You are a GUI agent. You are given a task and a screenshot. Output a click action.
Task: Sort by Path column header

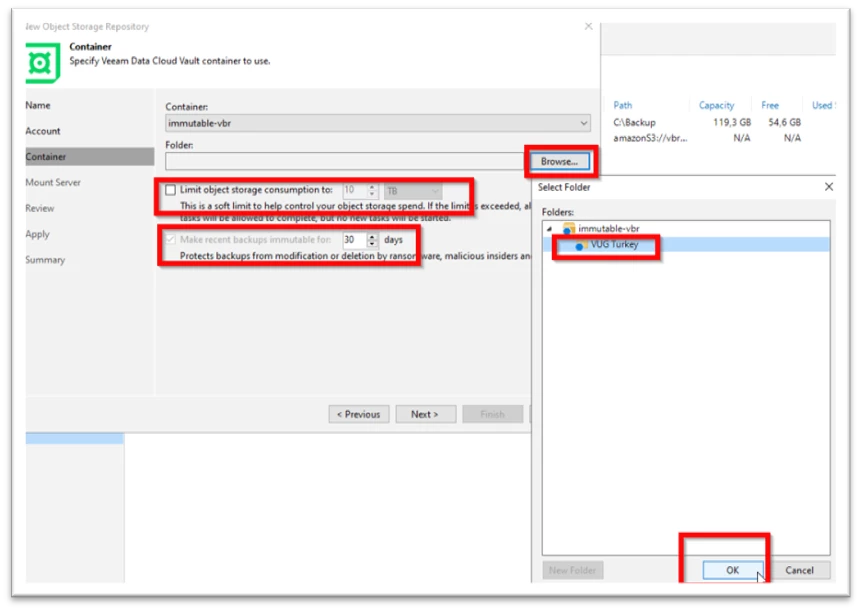click(x=623, y=105)
